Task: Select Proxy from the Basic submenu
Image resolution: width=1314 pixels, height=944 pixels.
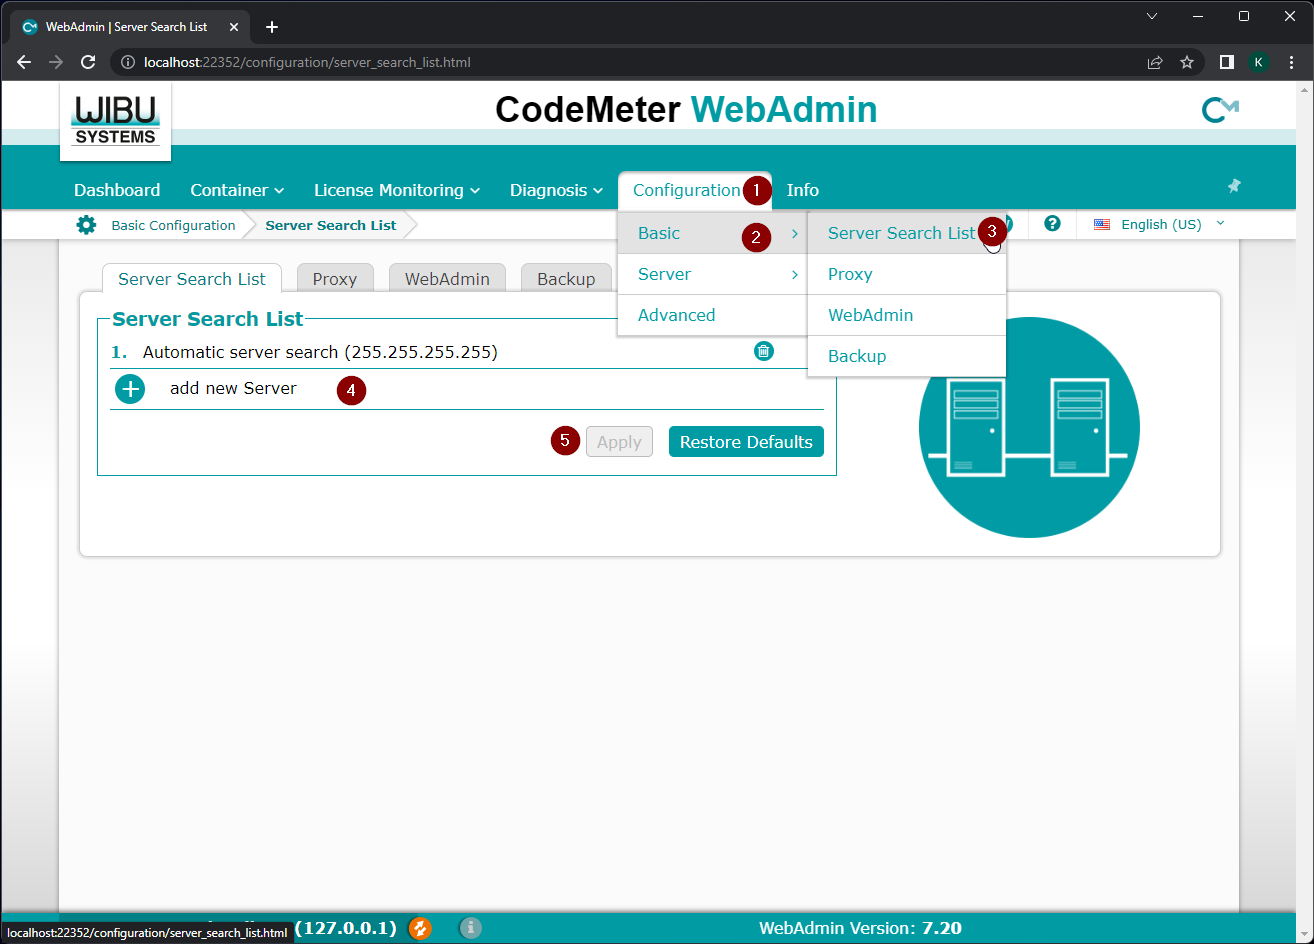Action: pyautogui.click(x=850, y=274)
